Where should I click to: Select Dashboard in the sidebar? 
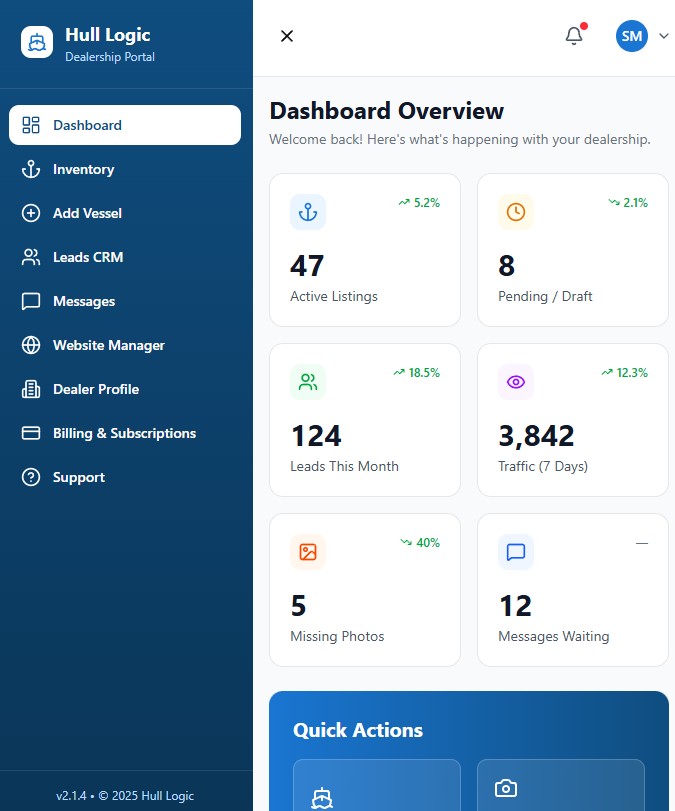click(x=125, y=125)
